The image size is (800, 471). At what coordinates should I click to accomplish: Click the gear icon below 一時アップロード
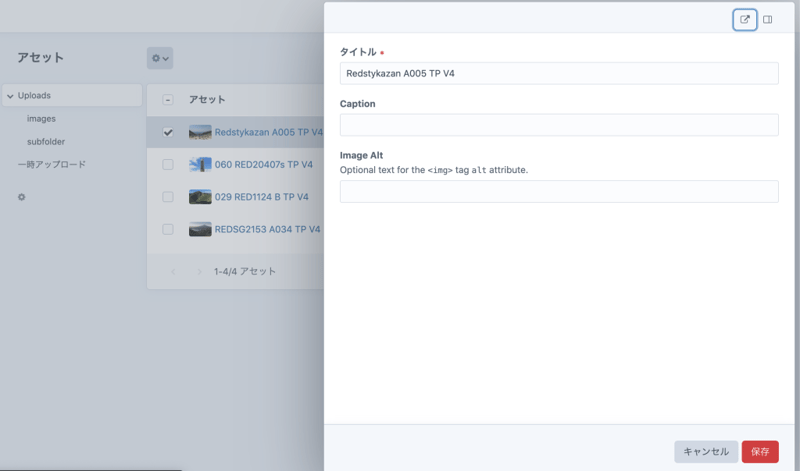(x=22, y=197)
